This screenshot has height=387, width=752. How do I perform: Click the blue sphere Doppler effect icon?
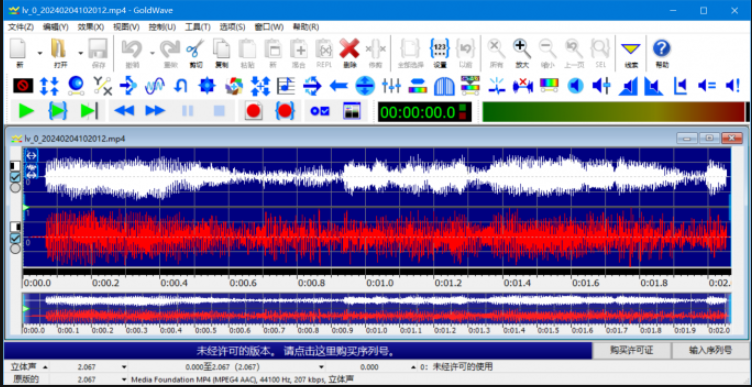(76, 86)
